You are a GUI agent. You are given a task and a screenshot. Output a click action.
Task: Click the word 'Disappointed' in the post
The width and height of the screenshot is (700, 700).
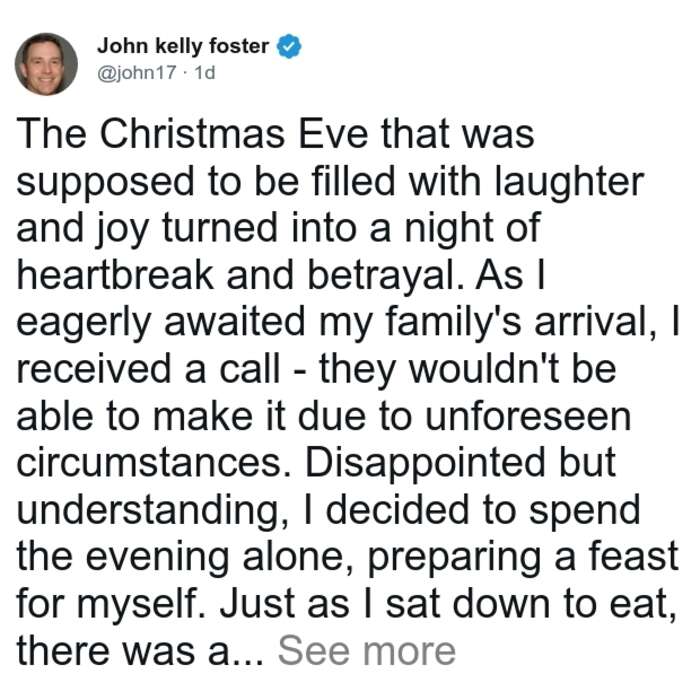pyautogui.click(x=425, y=463)
